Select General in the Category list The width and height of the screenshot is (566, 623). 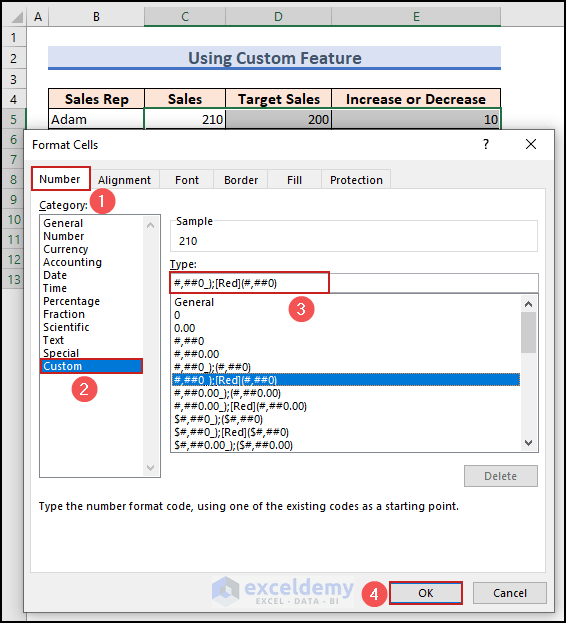tap(91, 223)
